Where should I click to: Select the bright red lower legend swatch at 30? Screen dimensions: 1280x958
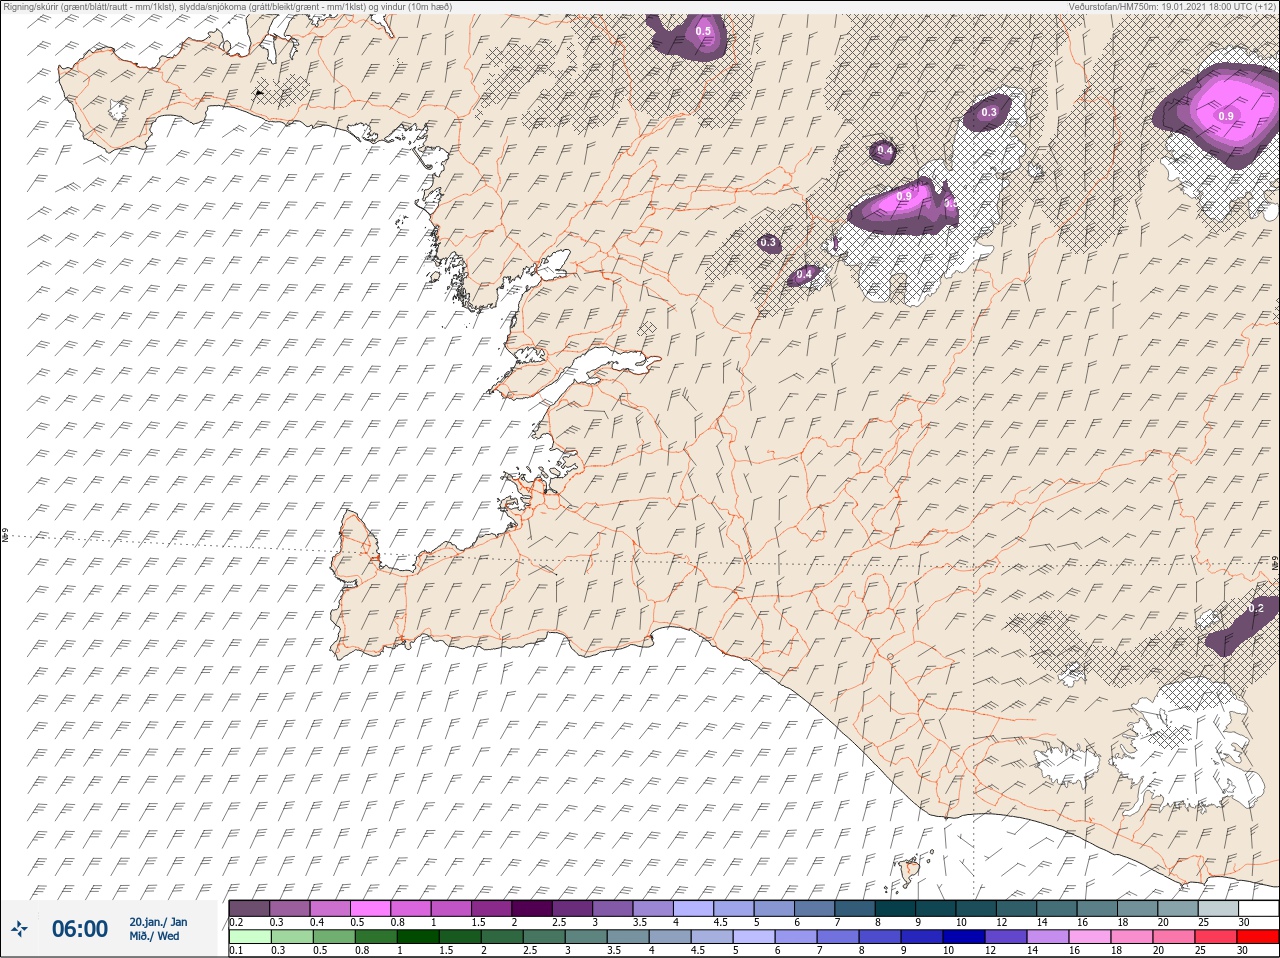(1256, 937)
